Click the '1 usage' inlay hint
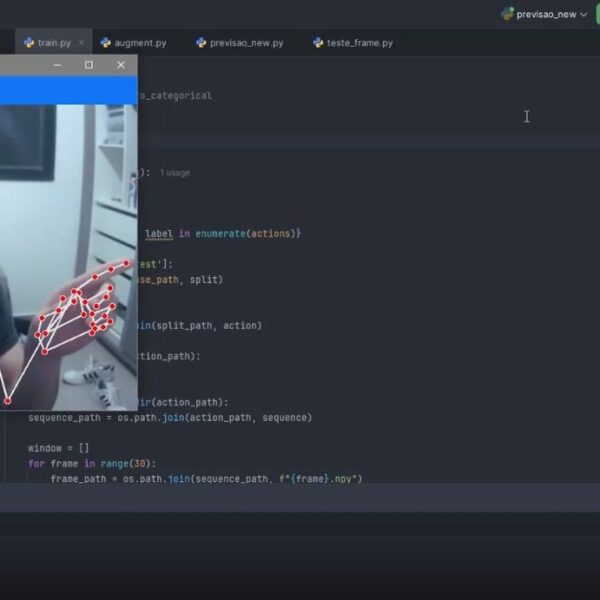 click(x=175, y=173)
